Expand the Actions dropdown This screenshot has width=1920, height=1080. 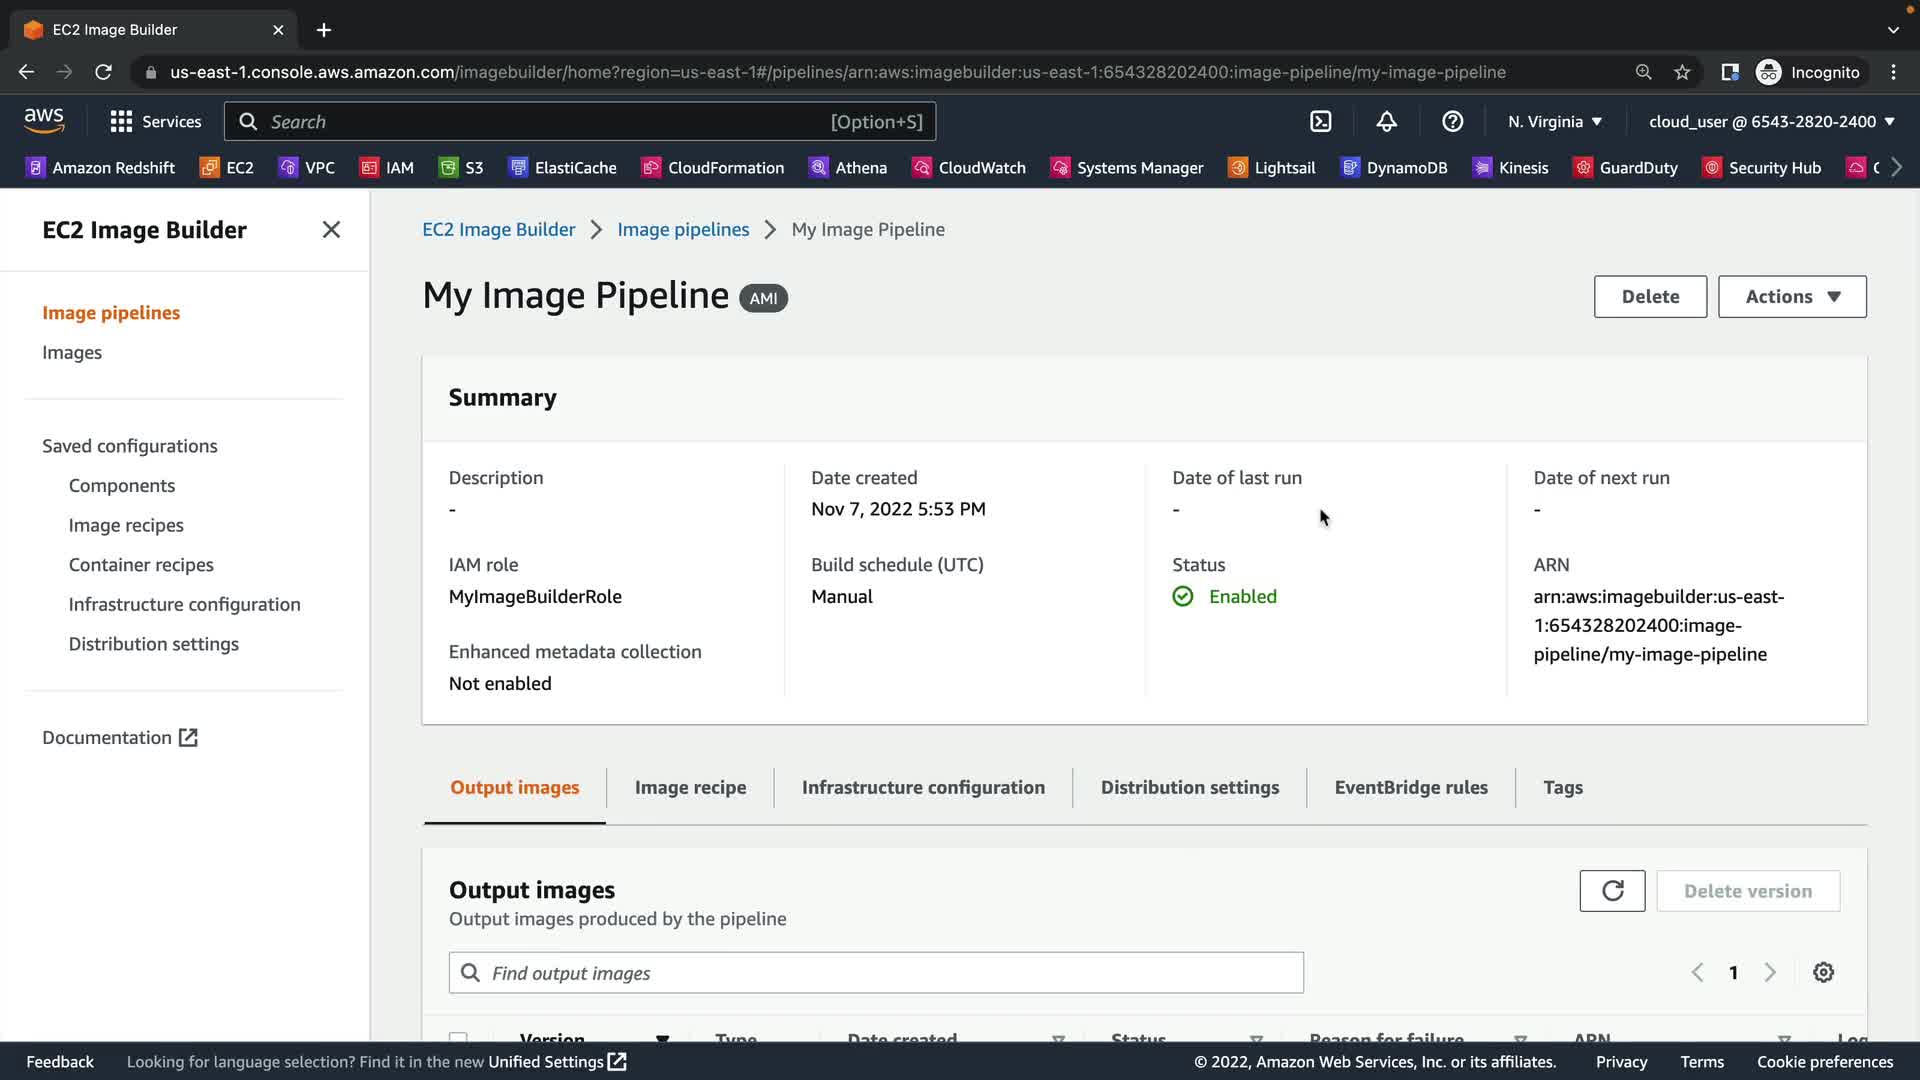pyautogui.click(x=1792, y=297)
